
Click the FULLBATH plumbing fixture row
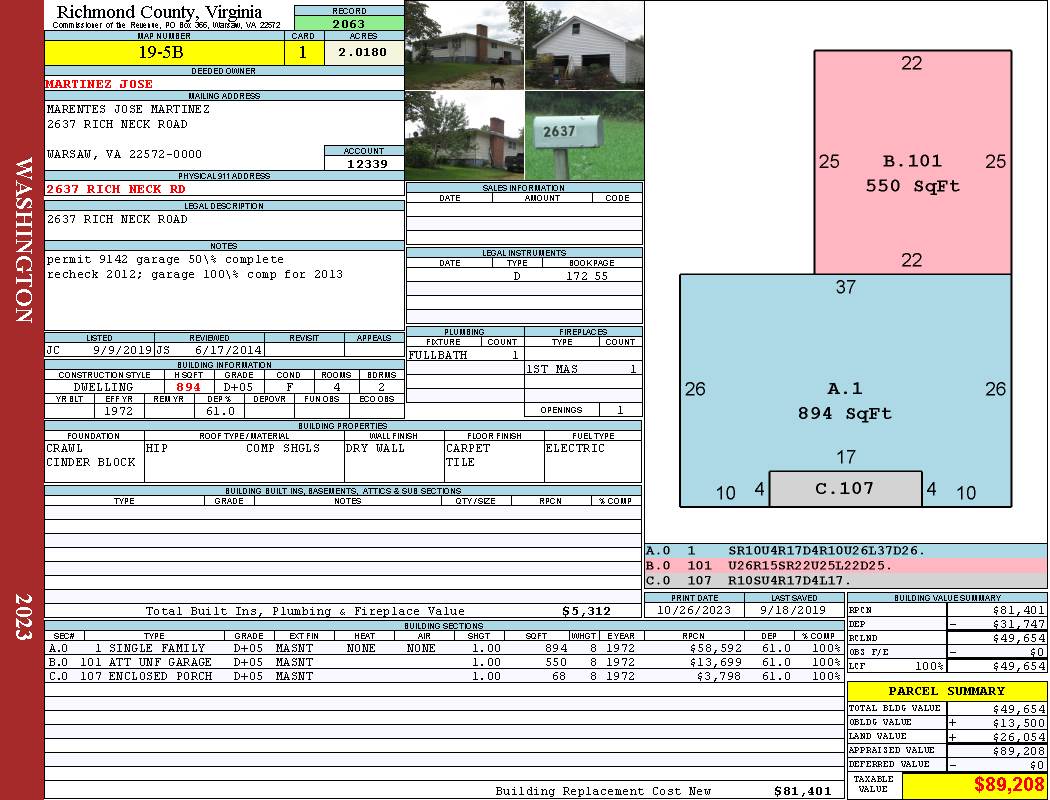465,355
